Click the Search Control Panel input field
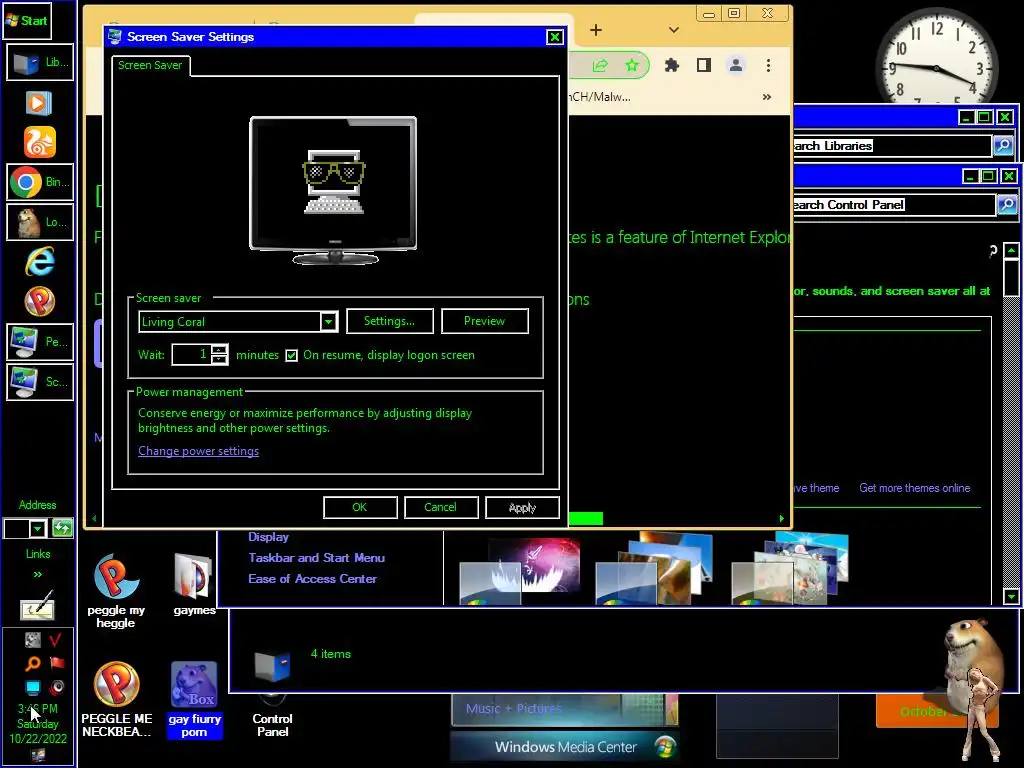This screenshot has width=1024, height=768. 894,204
